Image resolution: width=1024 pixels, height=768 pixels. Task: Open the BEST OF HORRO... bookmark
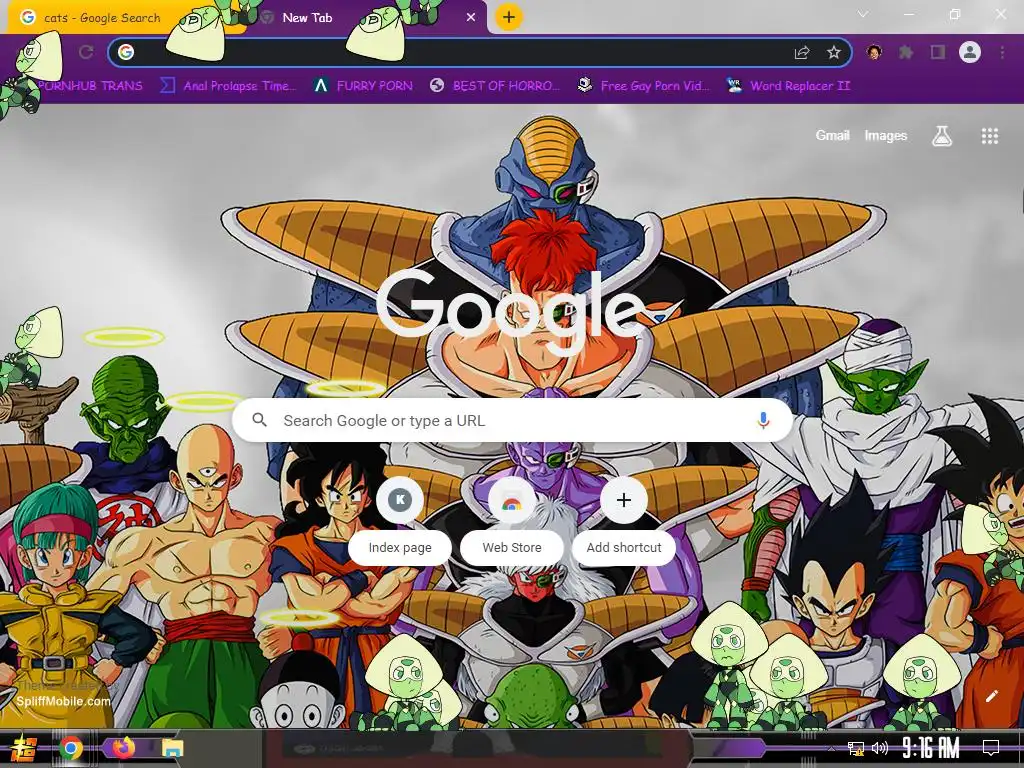tap(495, 86)
